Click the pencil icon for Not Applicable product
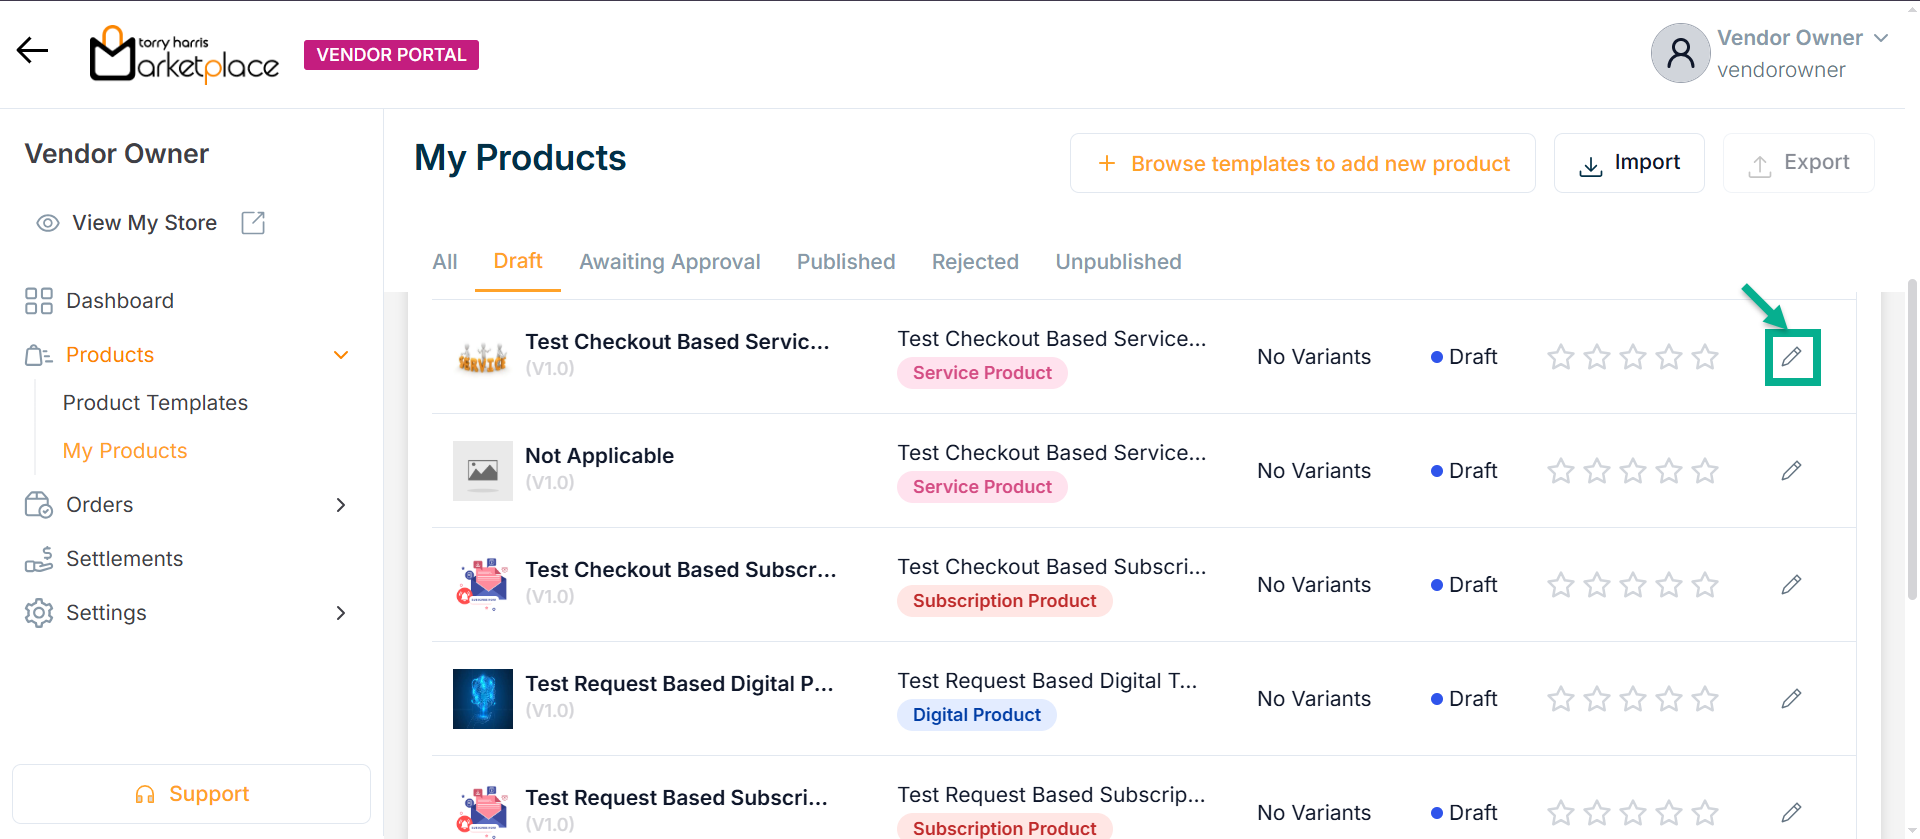The image size is (1920, 839). [x=1791, y=471]
